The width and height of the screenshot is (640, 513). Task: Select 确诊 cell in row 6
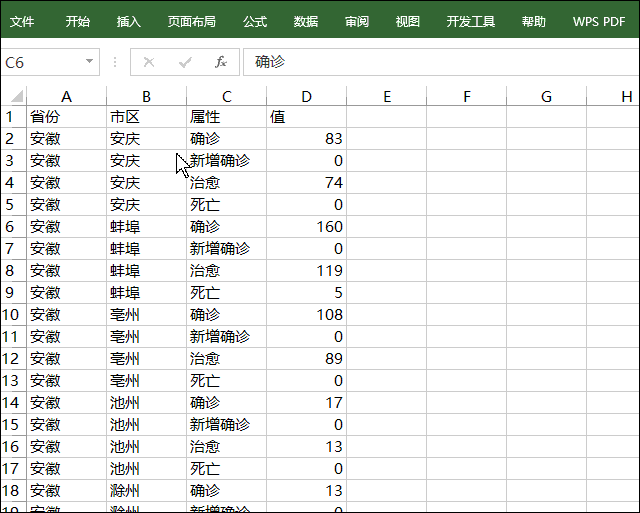(227, 227)
